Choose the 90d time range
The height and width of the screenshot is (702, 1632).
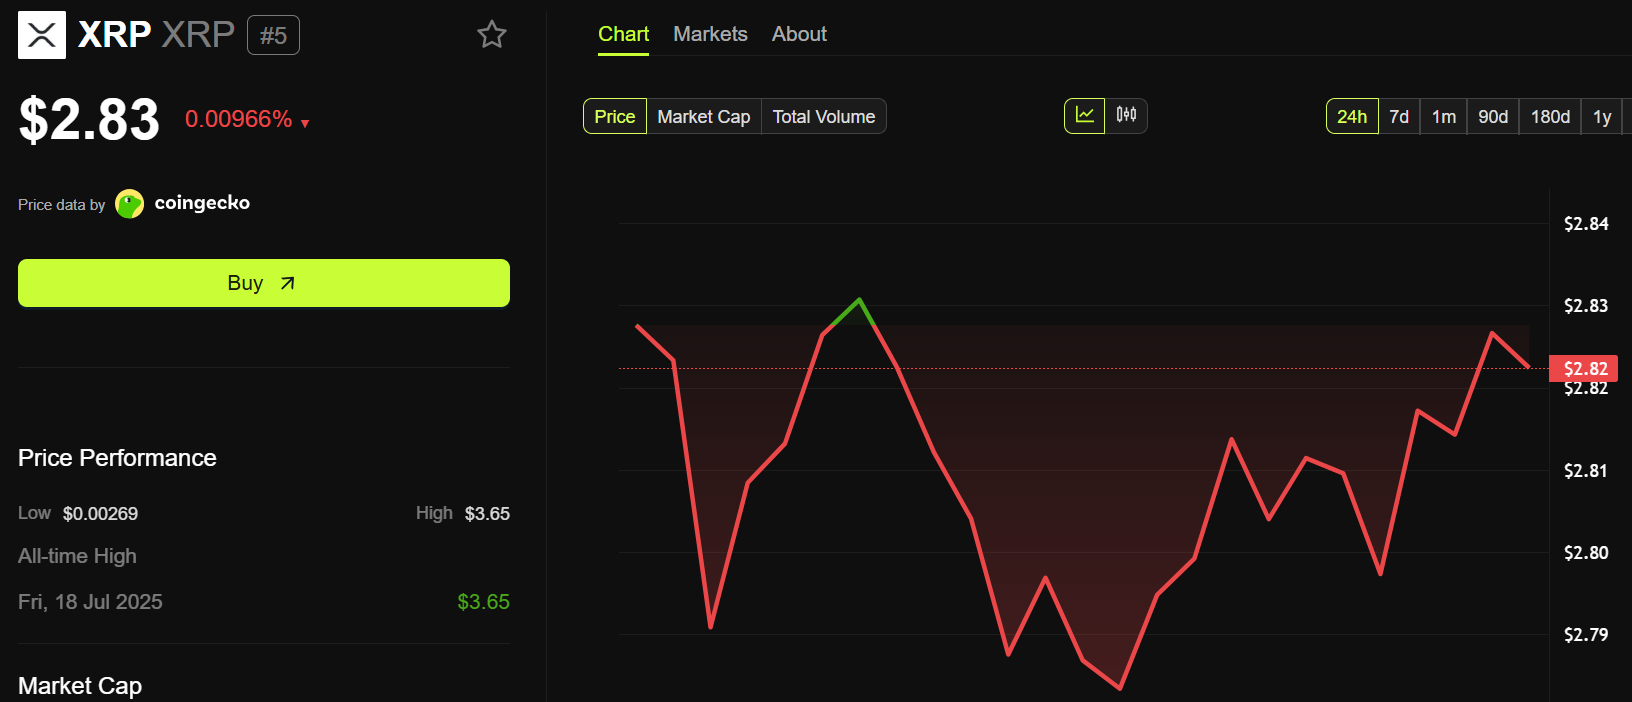pos(1493,116)
